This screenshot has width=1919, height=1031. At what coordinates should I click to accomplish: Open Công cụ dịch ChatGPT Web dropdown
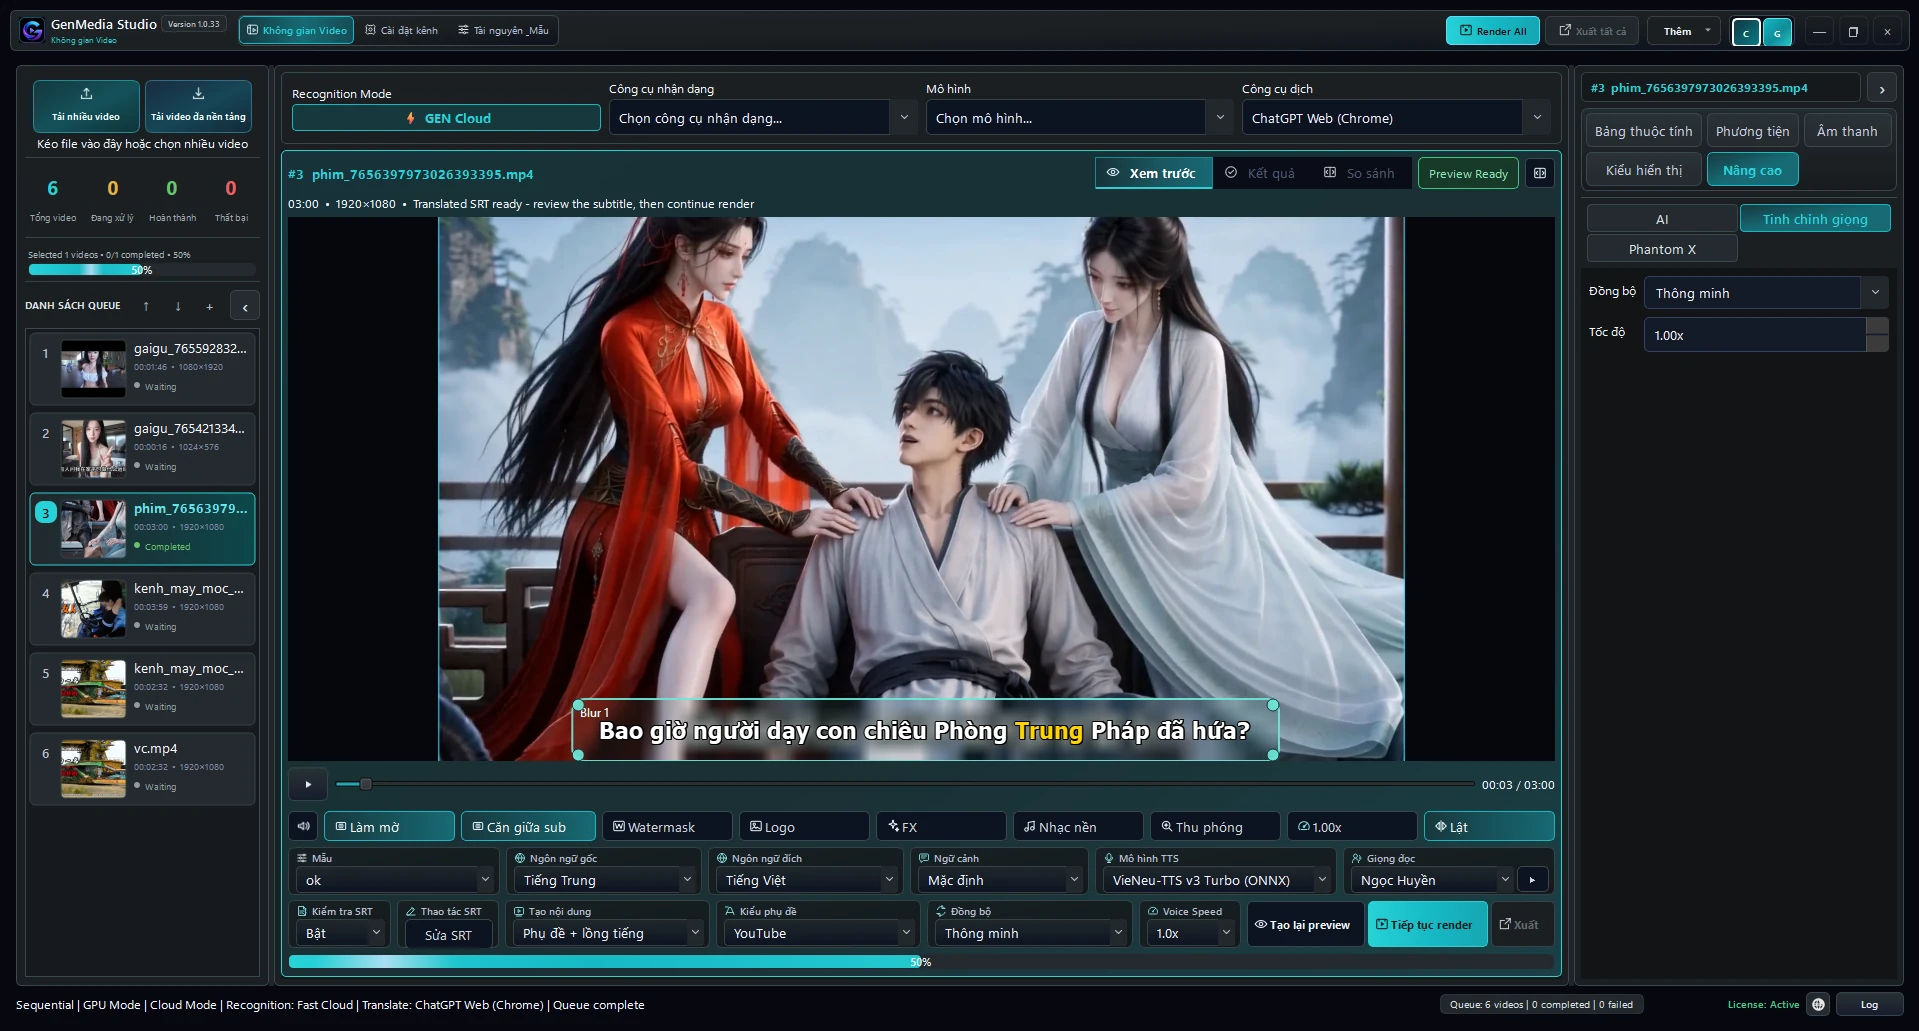pos(1396,118)
